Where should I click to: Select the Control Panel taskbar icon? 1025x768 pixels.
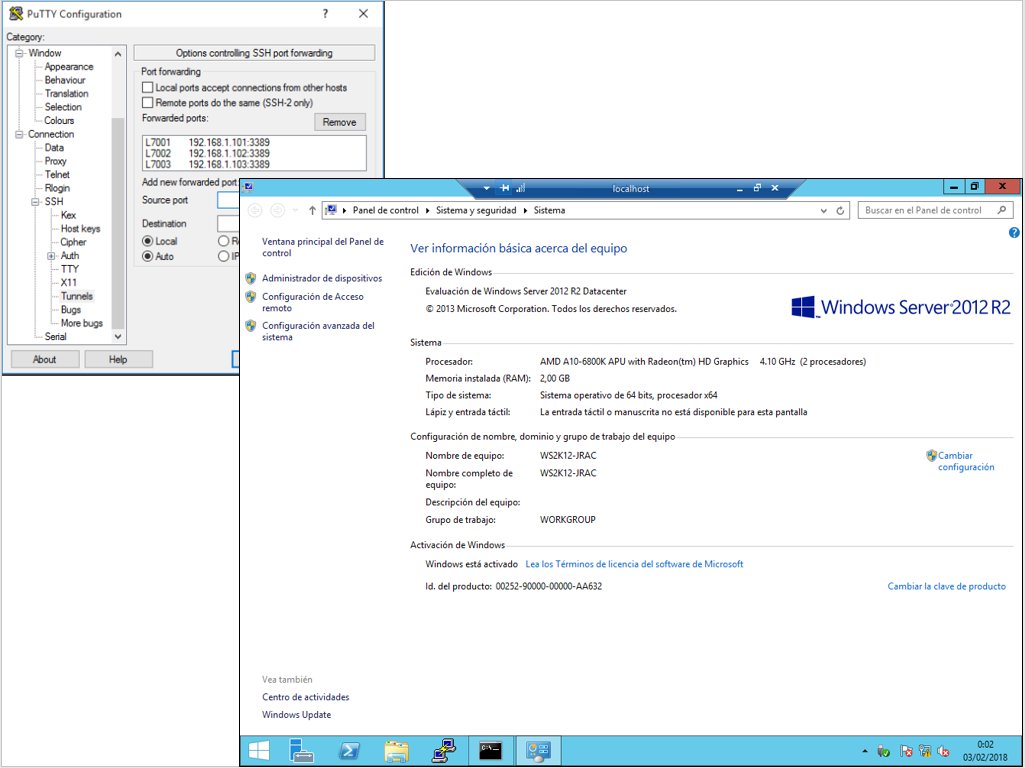click(539, 751)
